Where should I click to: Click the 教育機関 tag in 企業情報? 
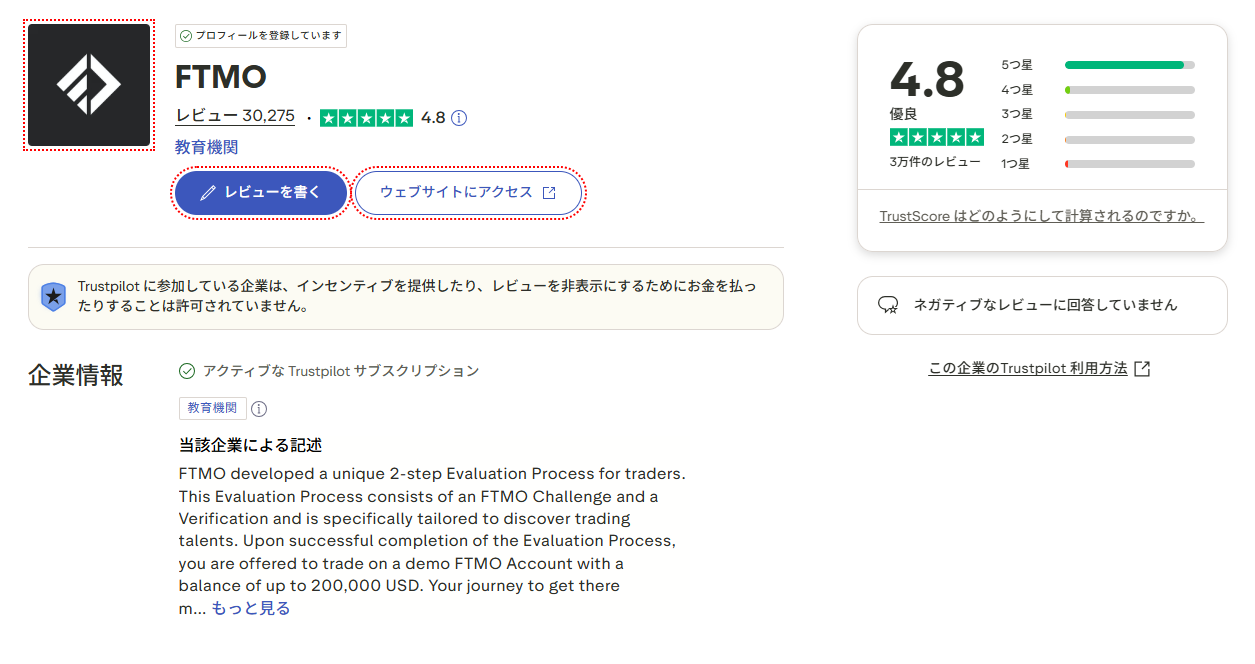pyautogui.click(x=213, y=408)
